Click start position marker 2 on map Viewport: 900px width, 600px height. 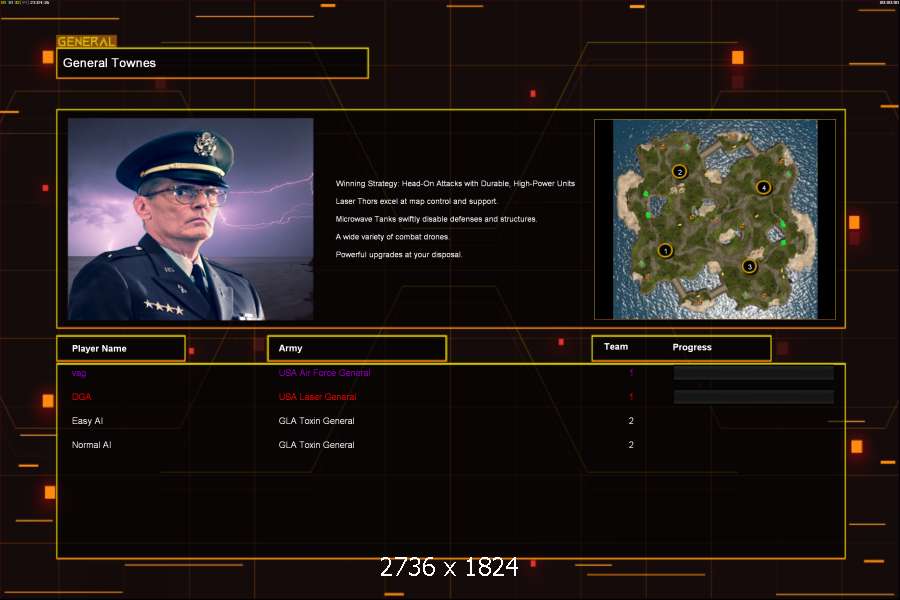(680, 172)
